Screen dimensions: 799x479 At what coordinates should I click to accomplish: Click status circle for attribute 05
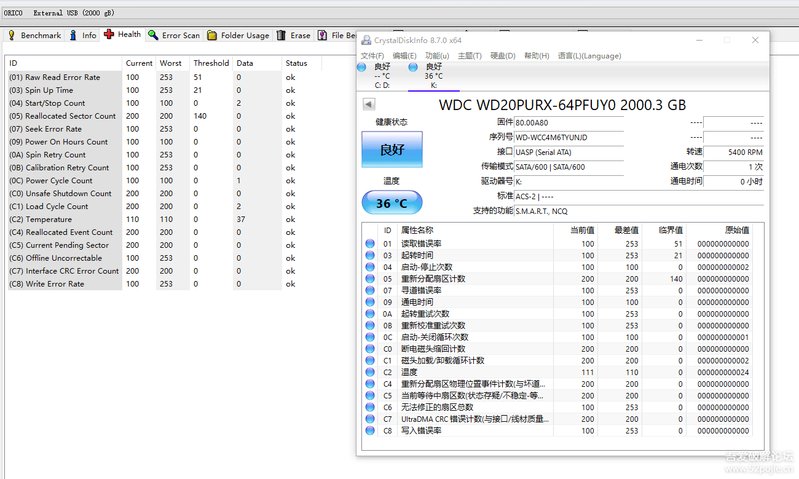pos(370,279)
